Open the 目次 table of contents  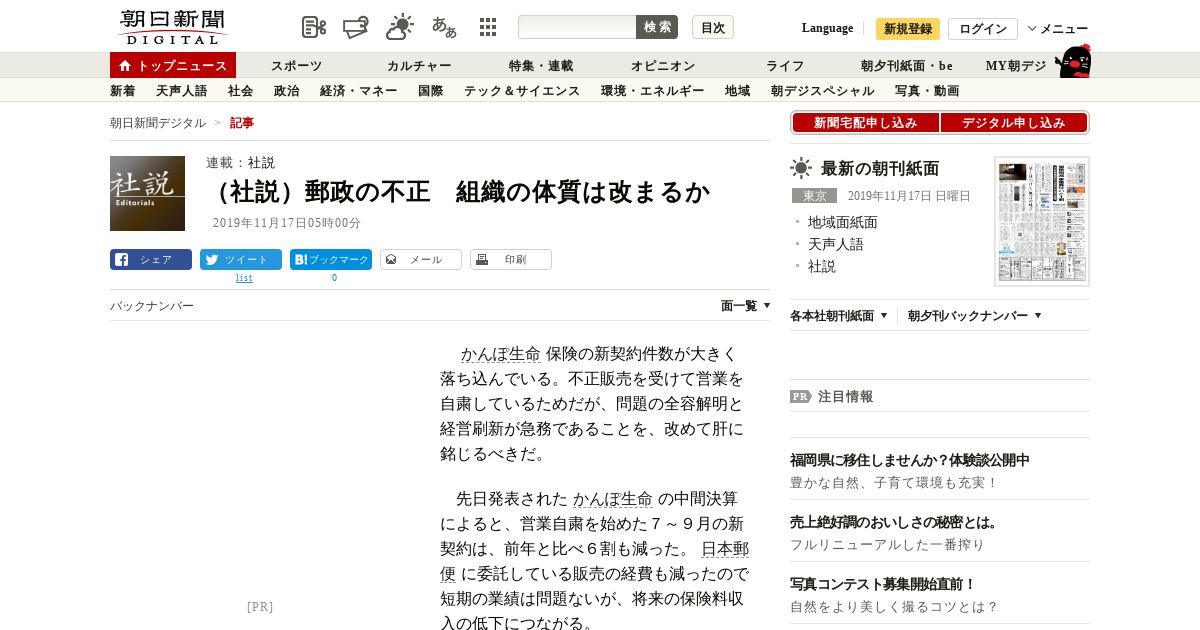pos(713,27)
